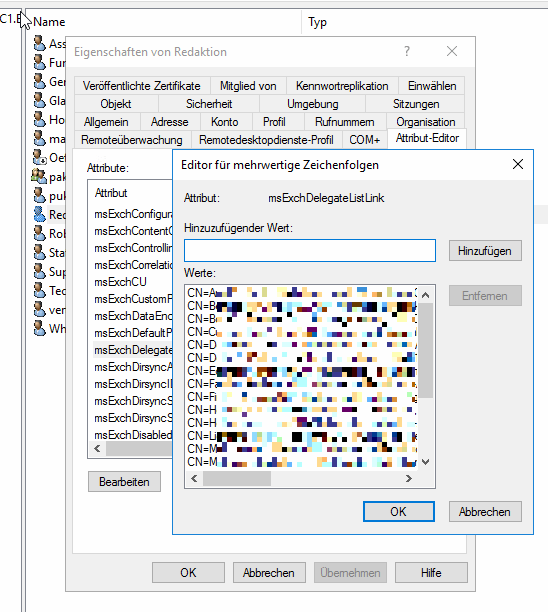The image size is (548, 612).
Task: Open the Allgemein tab
Action: click(x=106, y=122)
